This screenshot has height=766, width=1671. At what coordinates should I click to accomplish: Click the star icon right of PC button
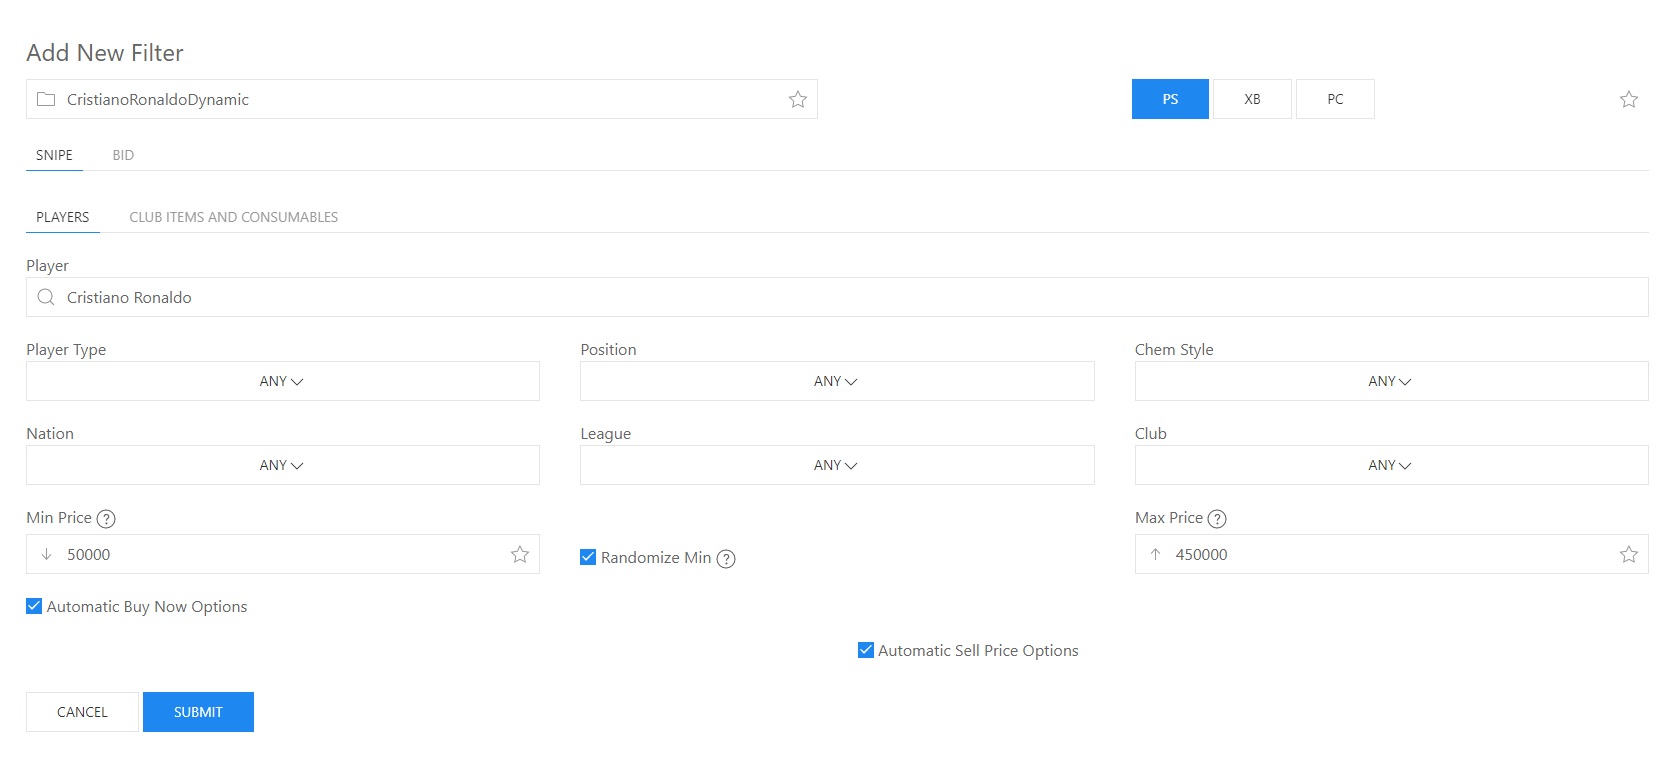1629,99
